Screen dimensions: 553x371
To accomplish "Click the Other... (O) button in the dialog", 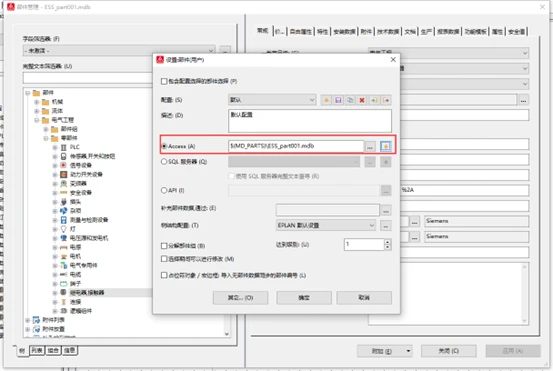I will tap(240, 298).
